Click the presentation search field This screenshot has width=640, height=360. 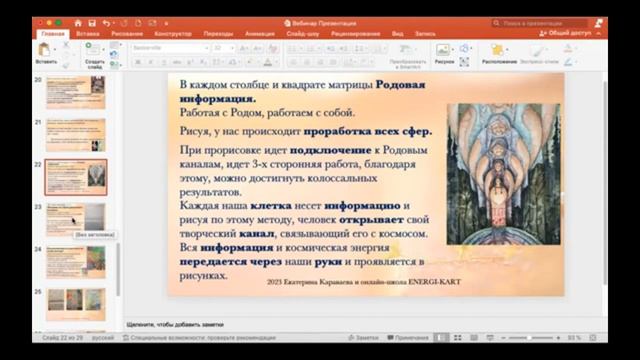540,23
